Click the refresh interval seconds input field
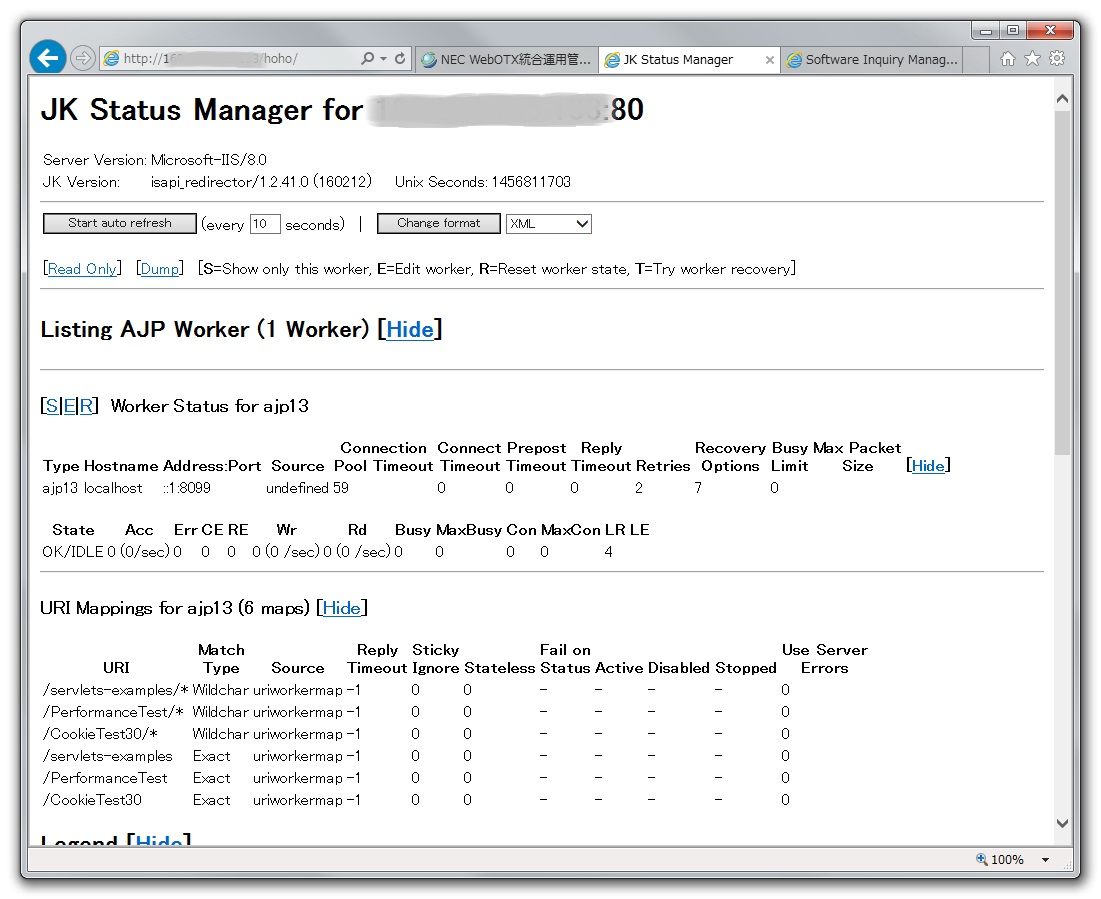 click(x=265, y=224)
